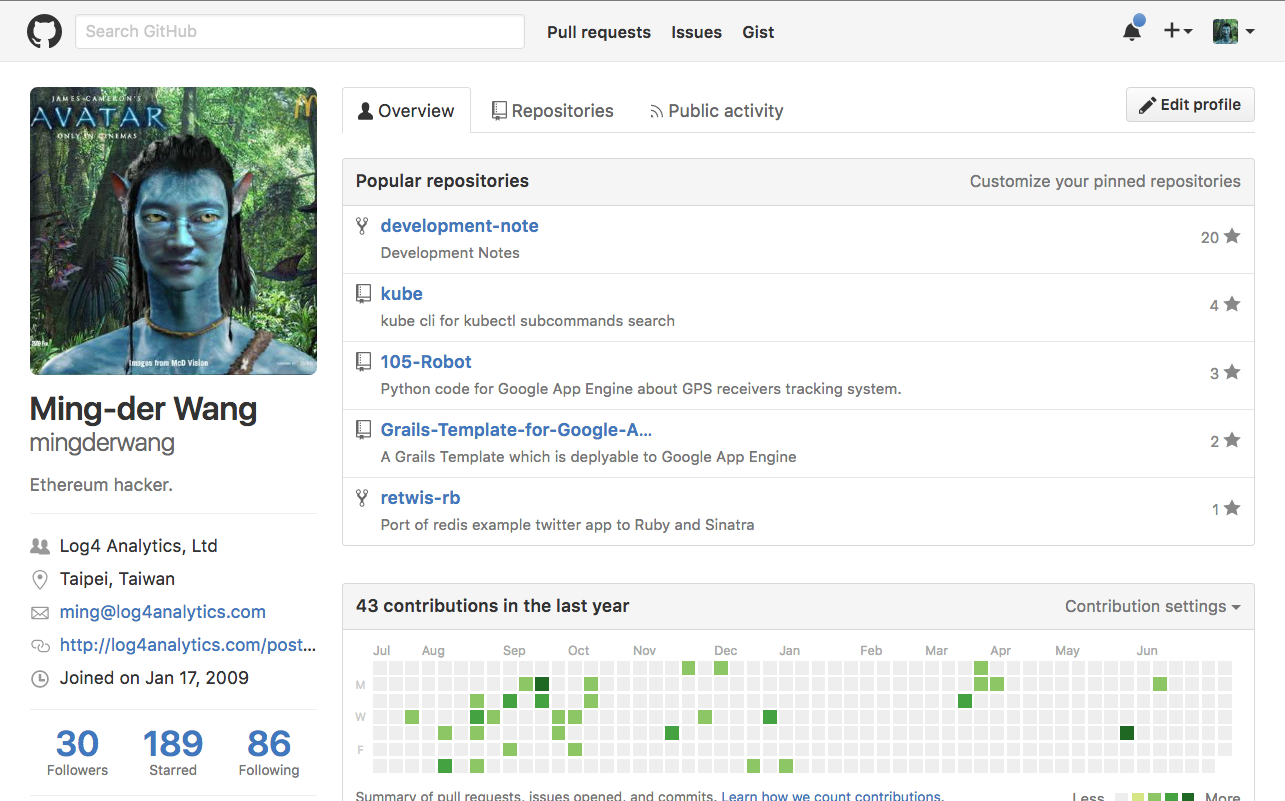This screenshot has width=1285, height=801.
Task: Switch to Public activity tab
Action: 716,111
